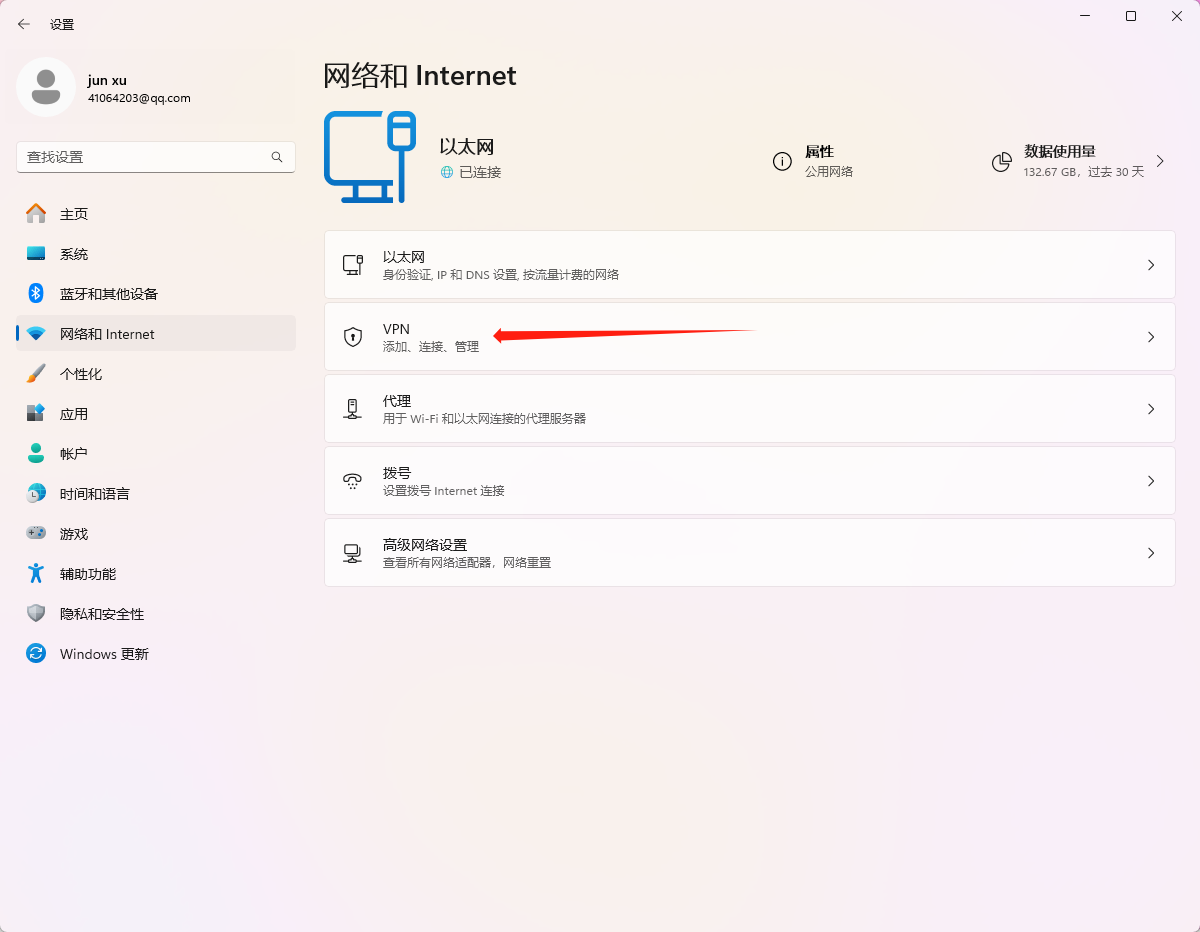
Task: Open the data usage (数据使用量) chevron
Action: point(1160,161)
